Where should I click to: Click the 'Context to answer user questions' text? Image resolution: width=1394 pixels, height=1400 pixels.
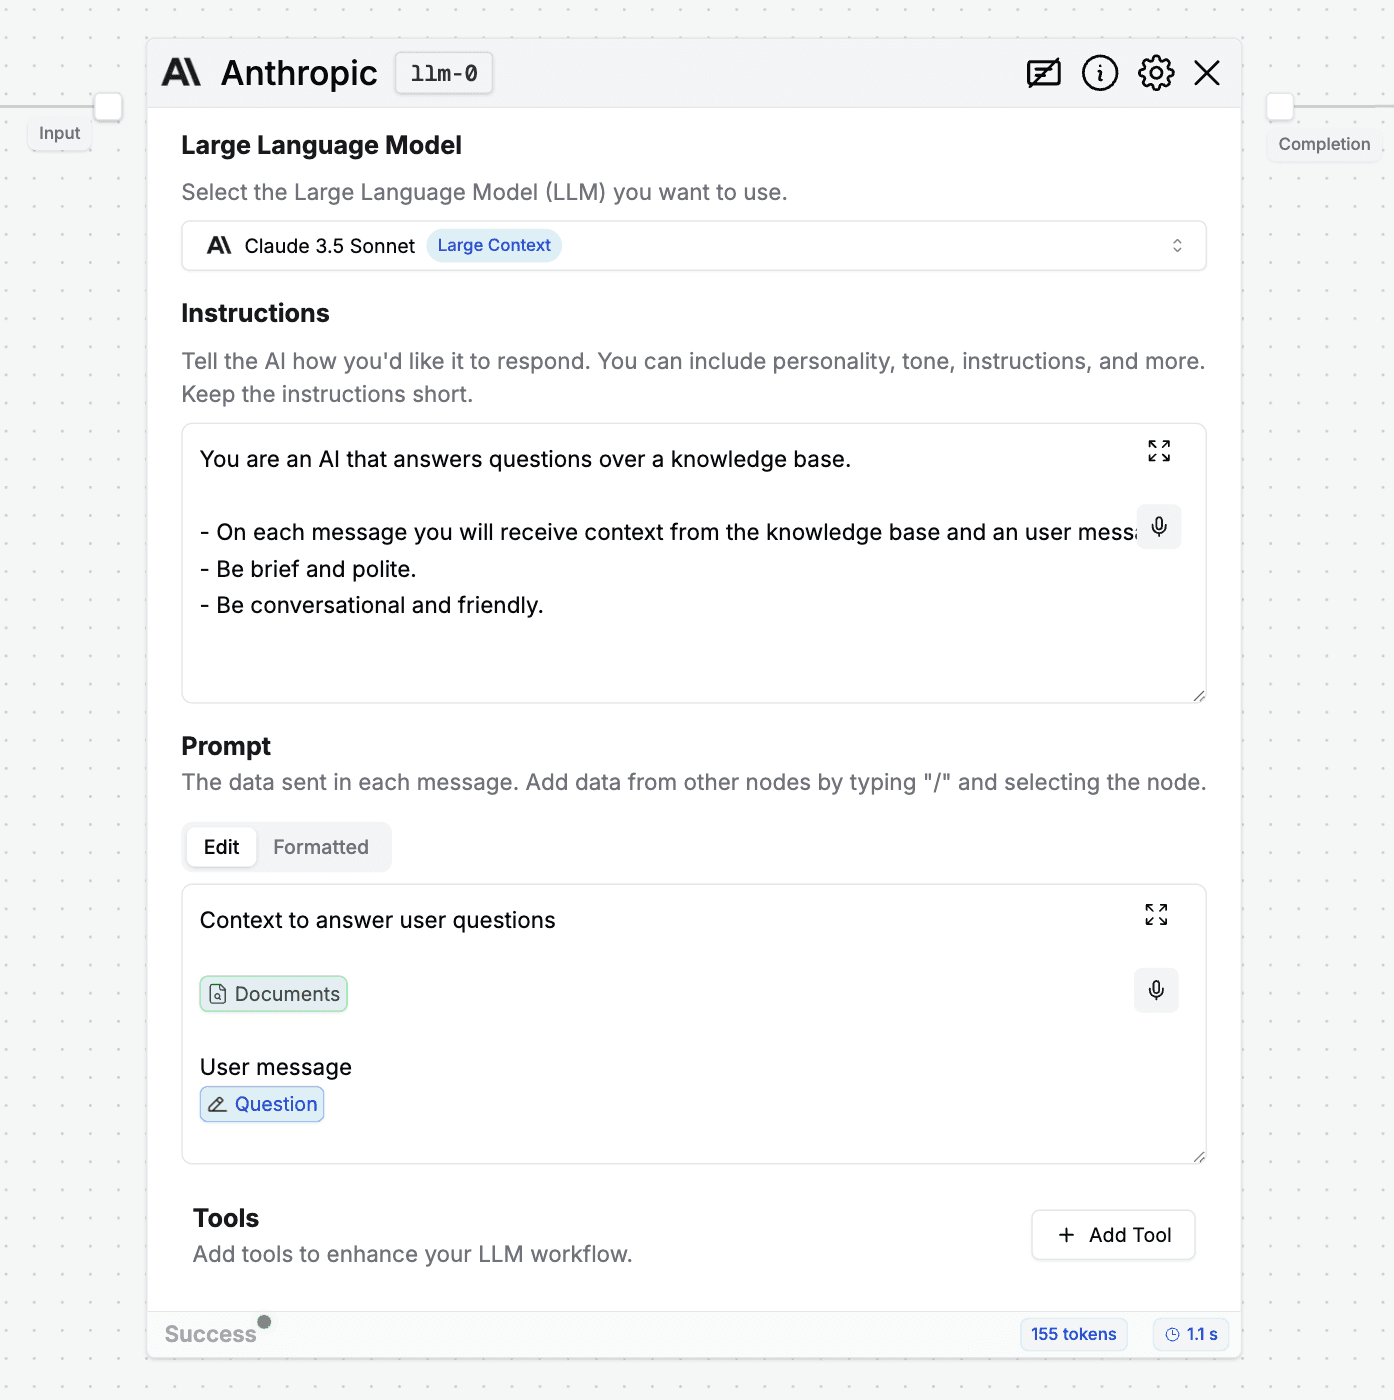point(378,920)
